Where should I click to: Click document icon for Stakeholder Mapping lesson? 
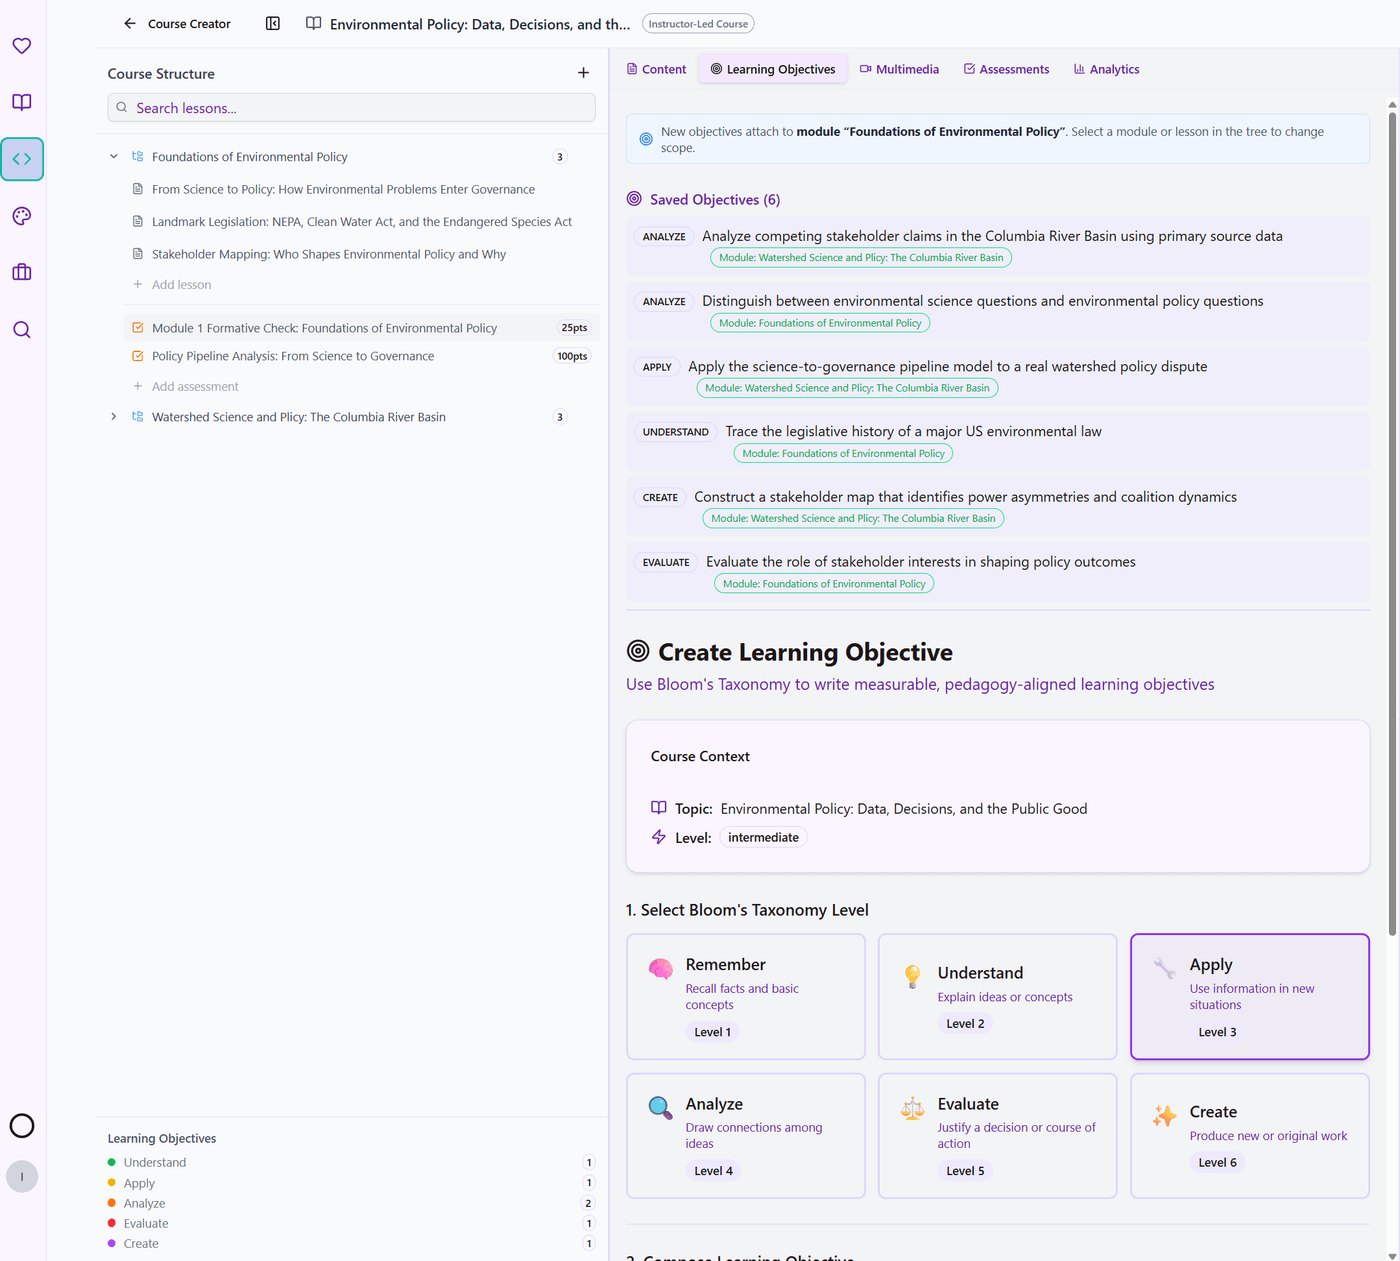pyautogui.click(x=138, y=254)
